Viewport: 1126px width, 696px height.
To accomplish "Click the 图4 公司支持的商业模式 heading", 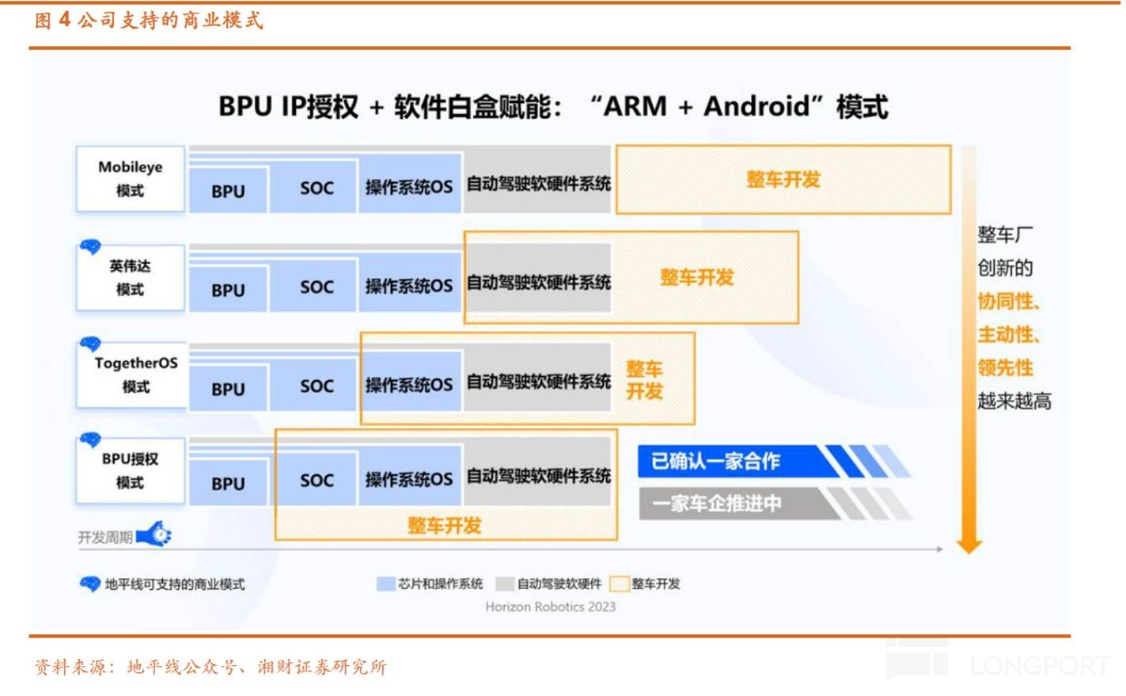I will pyautogui.click(x=150, y=20).
